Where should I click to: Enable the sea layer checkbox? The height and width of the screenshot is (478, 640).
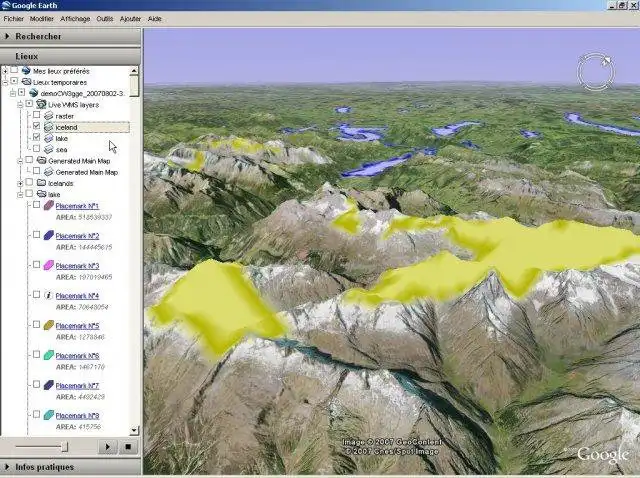[36, 149]
